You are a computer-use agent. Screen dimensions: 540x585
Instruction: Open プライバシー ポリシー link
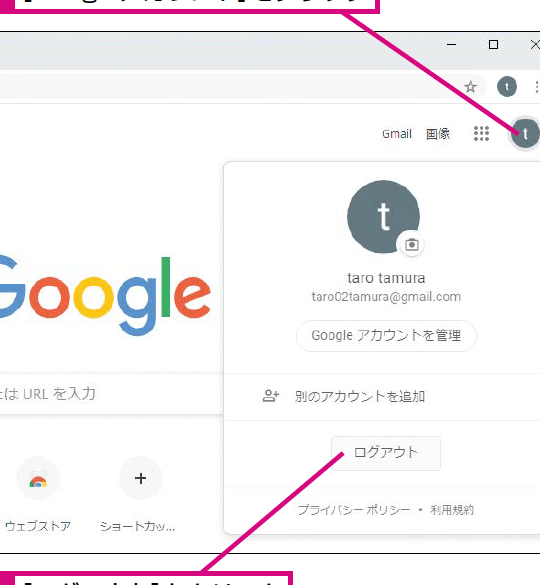353,510
